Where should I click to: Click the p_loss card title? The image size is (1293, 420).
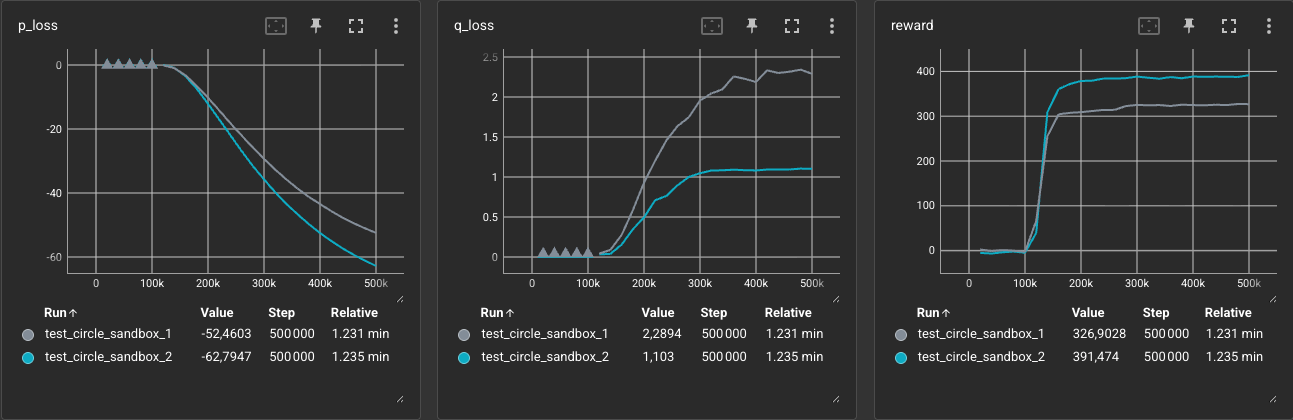point(37,26)
